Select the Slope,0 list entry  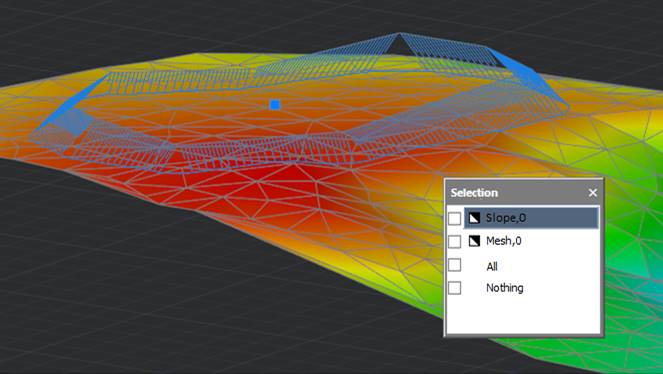(531, 218)
